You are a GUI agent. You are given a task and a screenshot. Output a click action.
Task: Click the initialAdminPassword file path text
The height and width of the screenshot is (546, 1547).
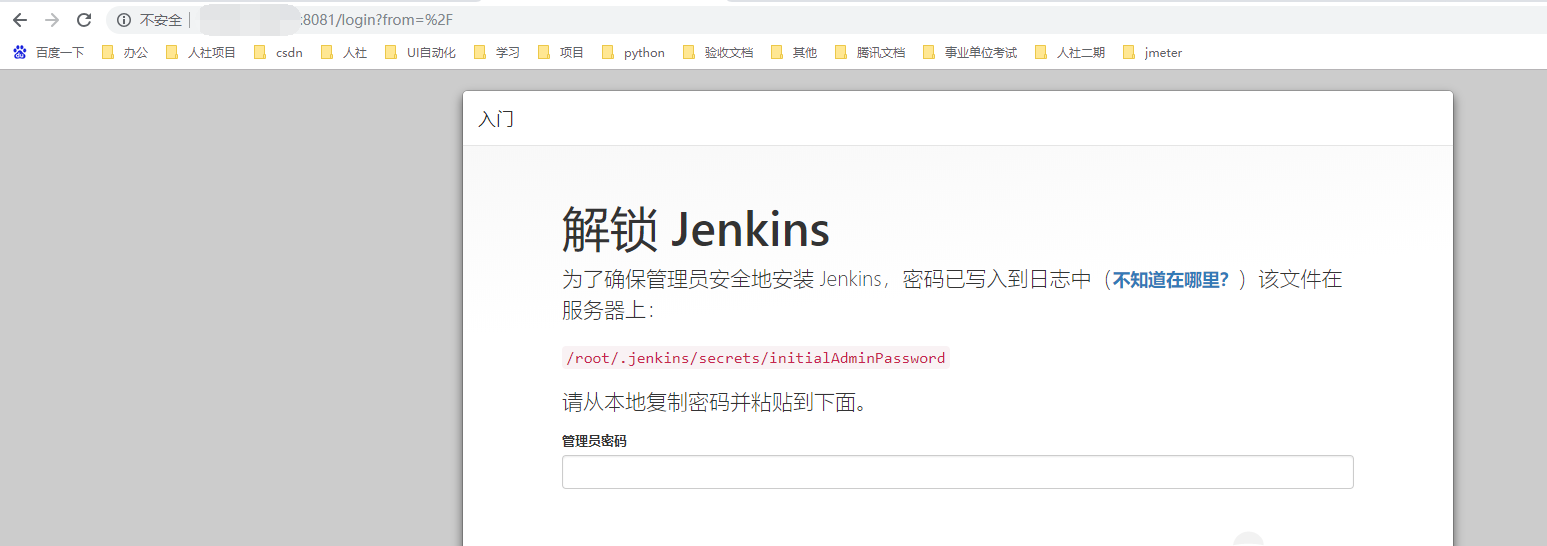[755, 358]
